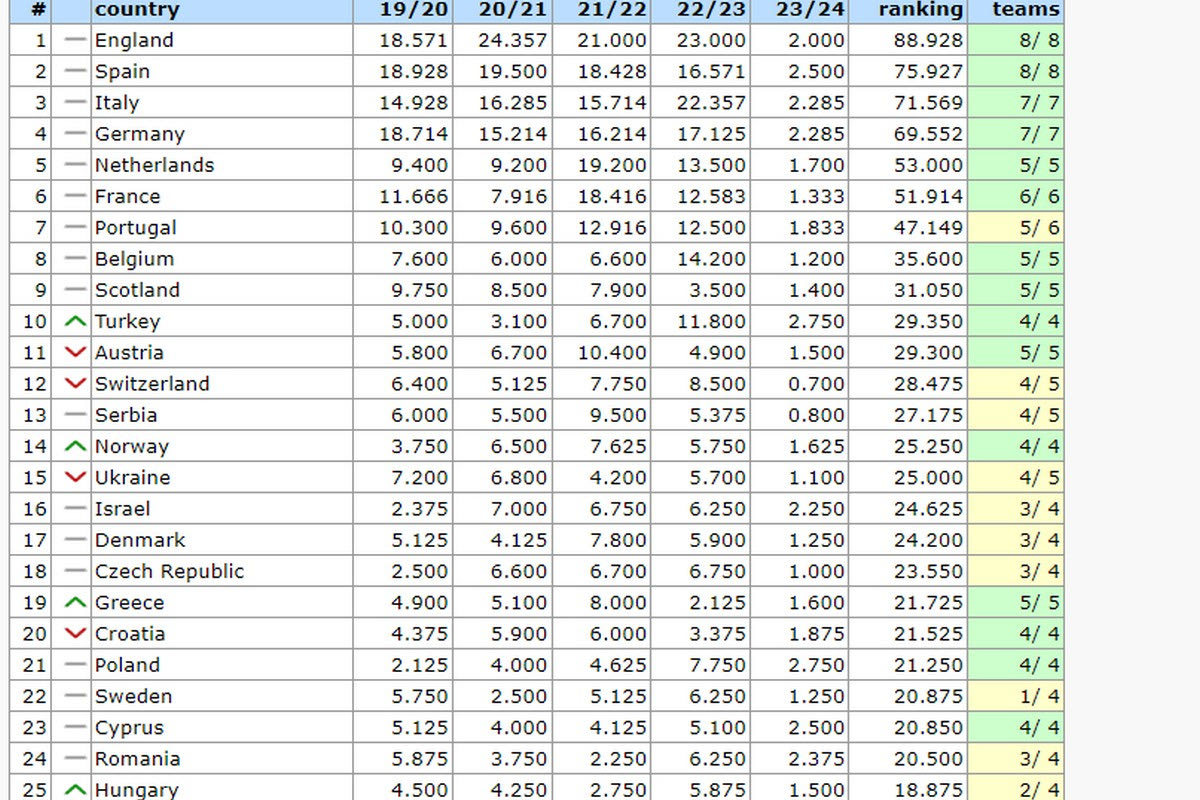
Task: Select the country column header
Action: [136, 10]
